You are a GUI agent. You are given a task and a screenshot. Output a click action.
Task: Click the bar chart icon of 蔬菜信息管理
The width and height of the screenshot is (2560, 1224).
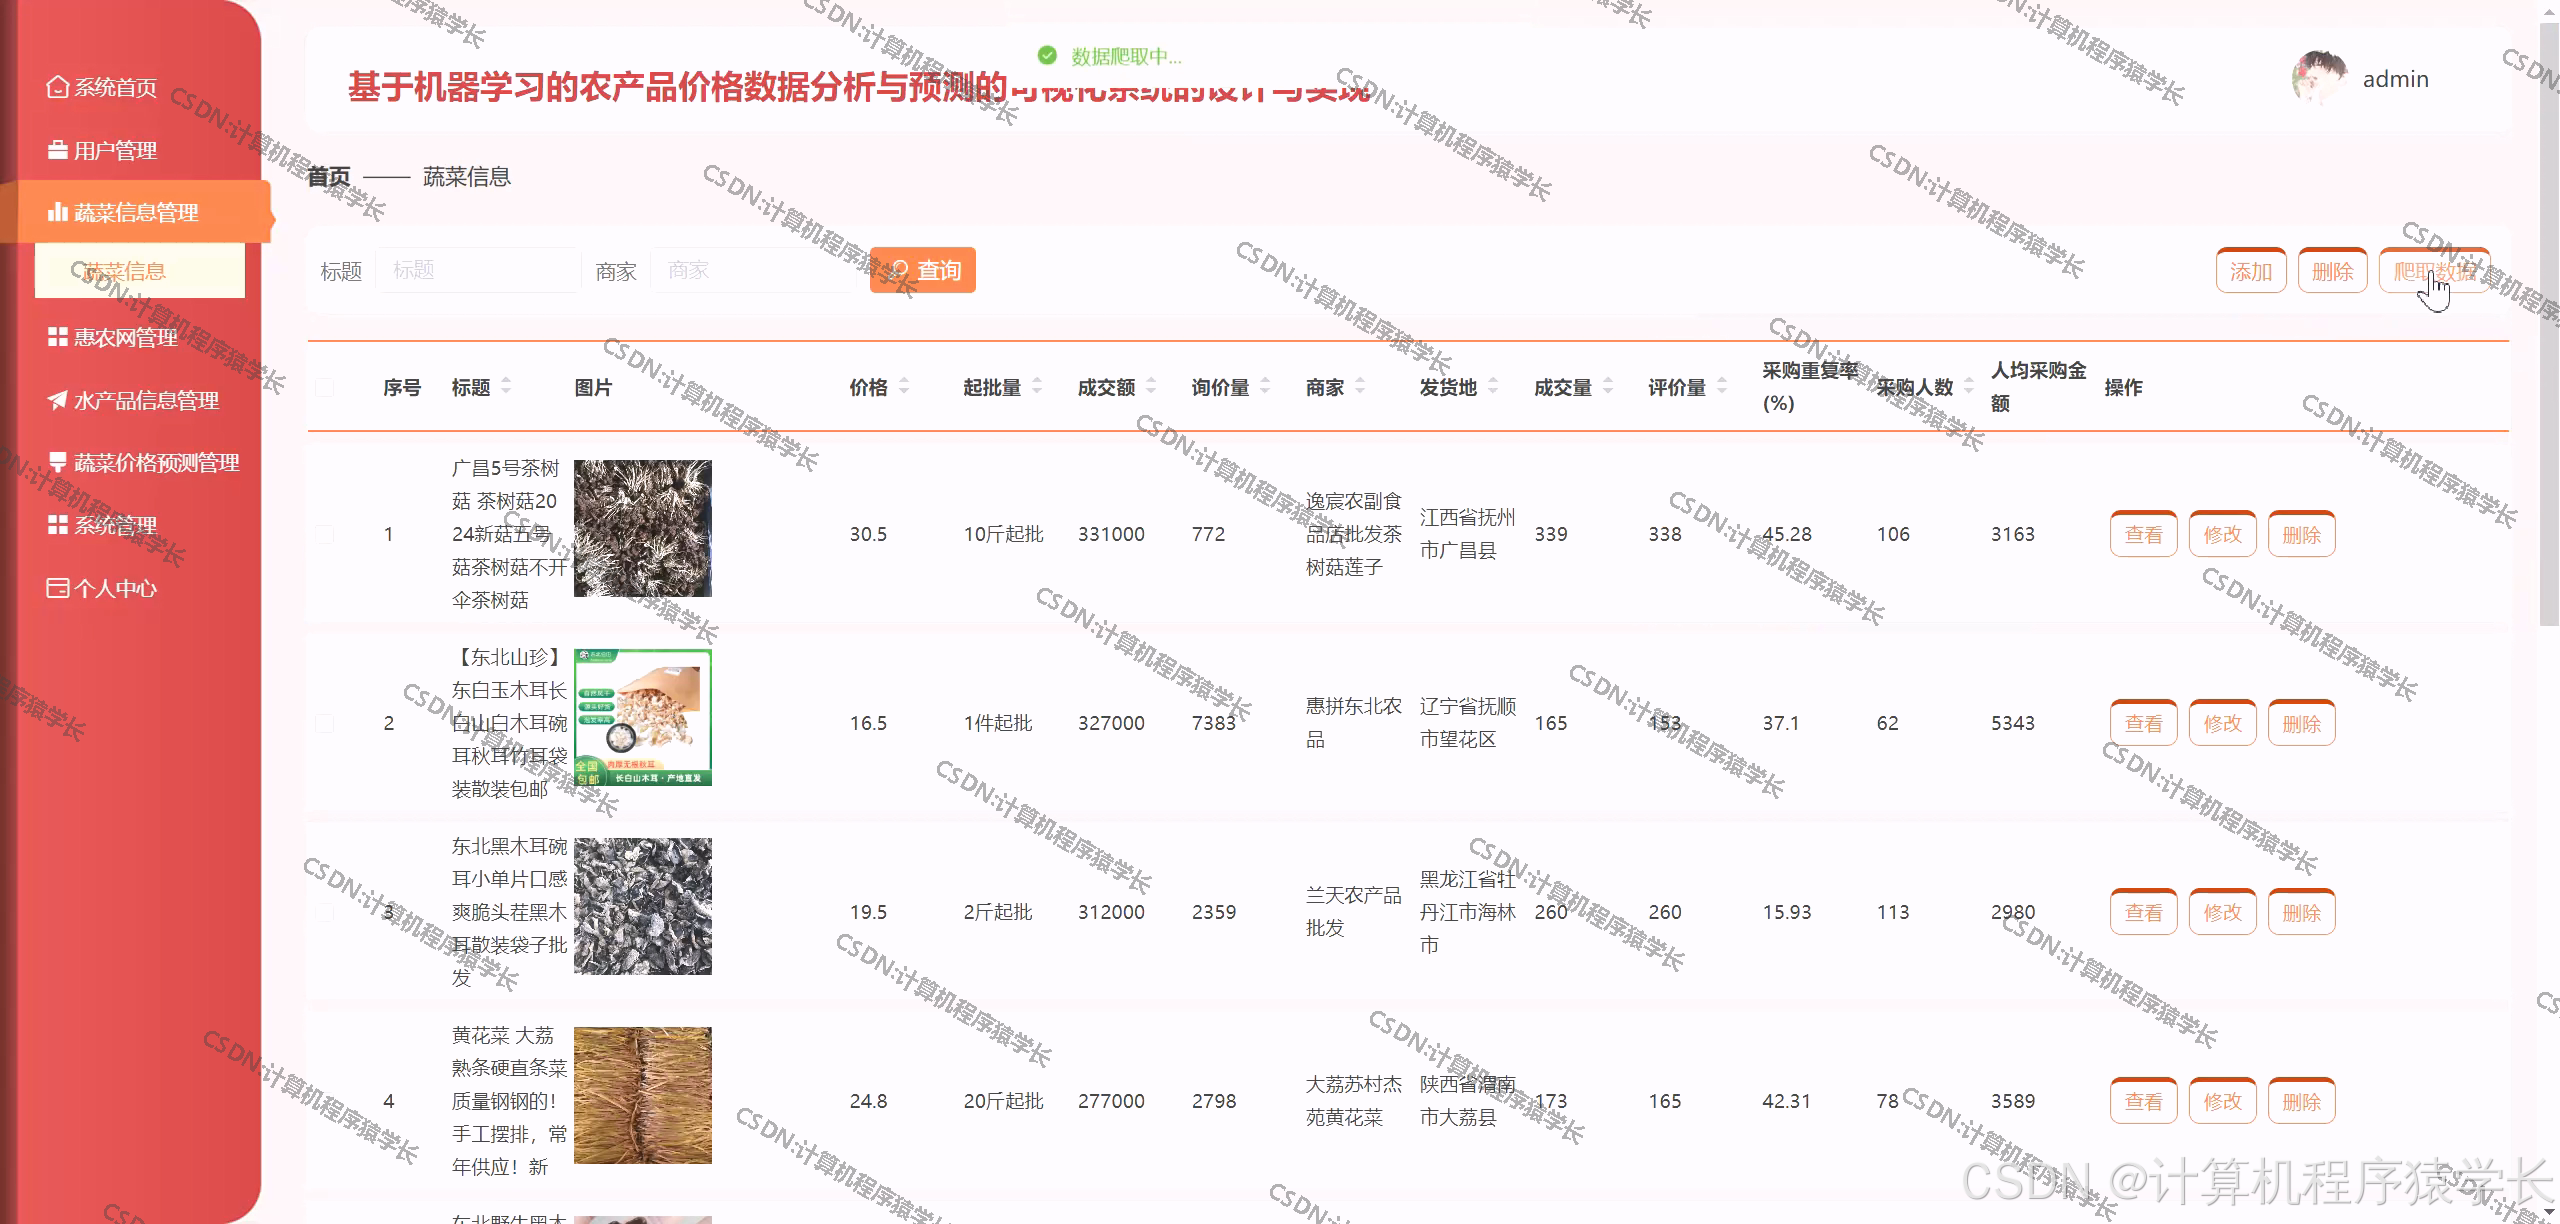58,212
